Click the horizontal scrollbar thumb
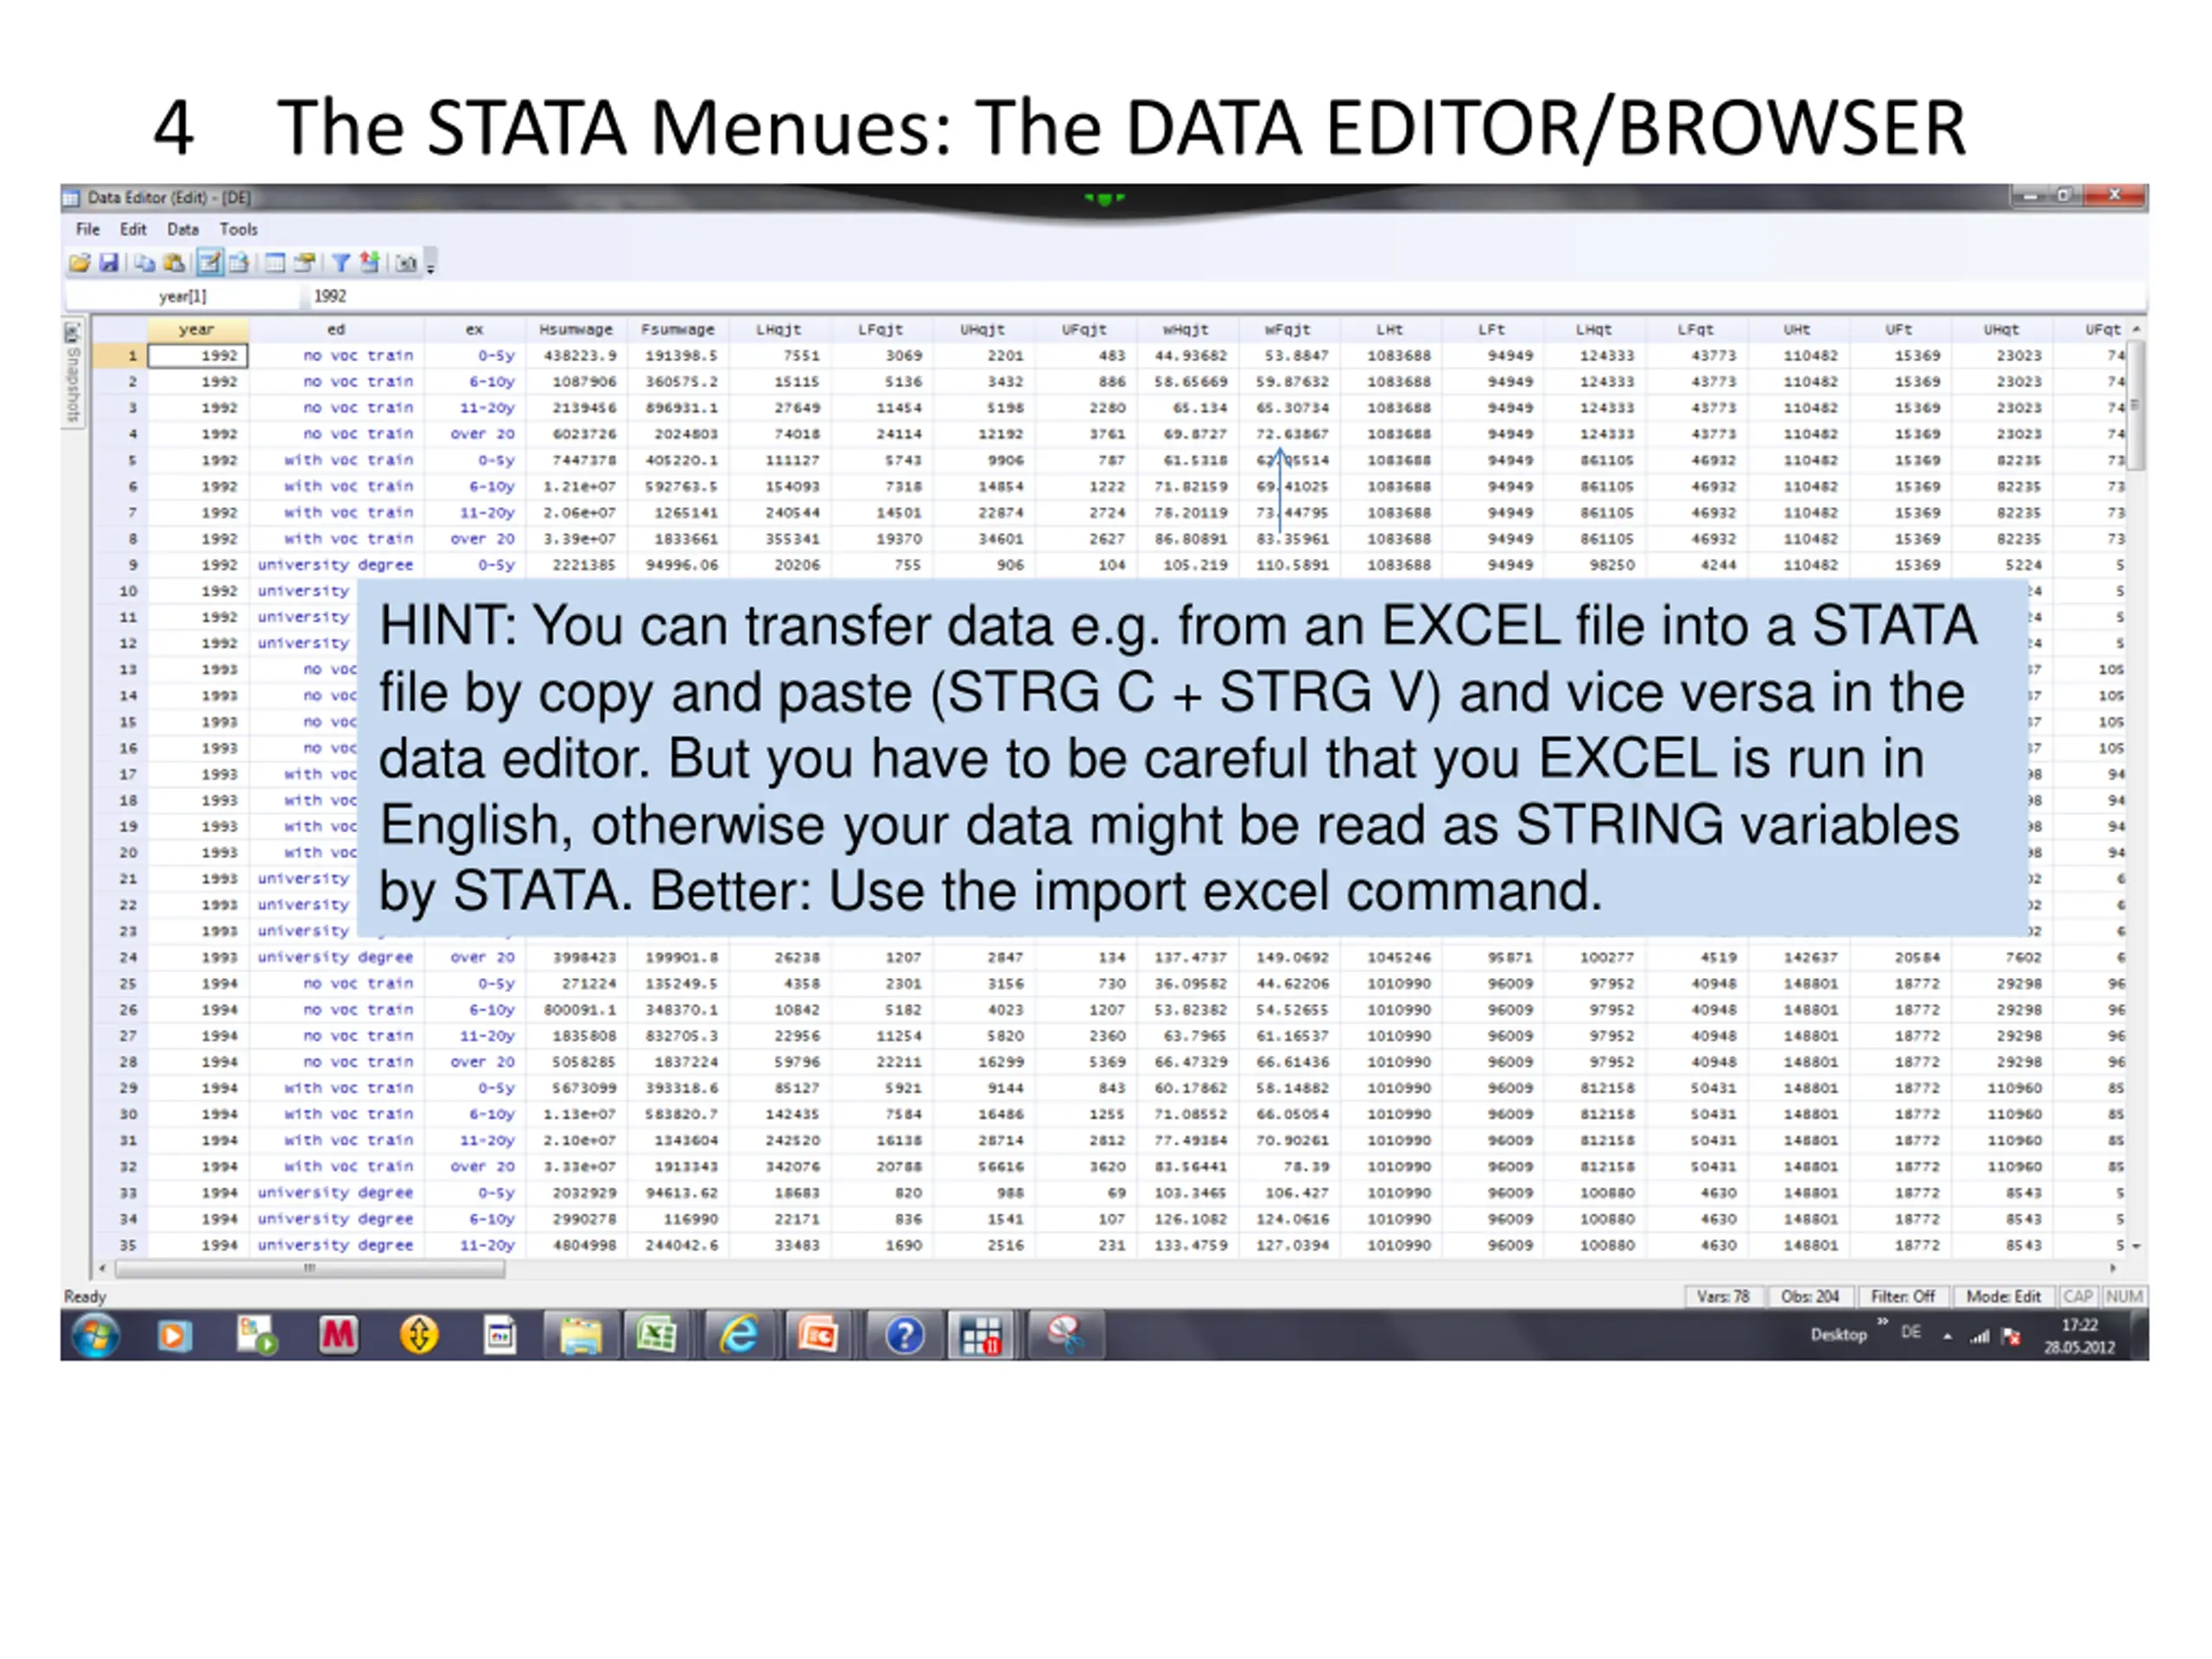Image resolution: width=2212 pixels, height=1659 pixels. click(310, 1268)
